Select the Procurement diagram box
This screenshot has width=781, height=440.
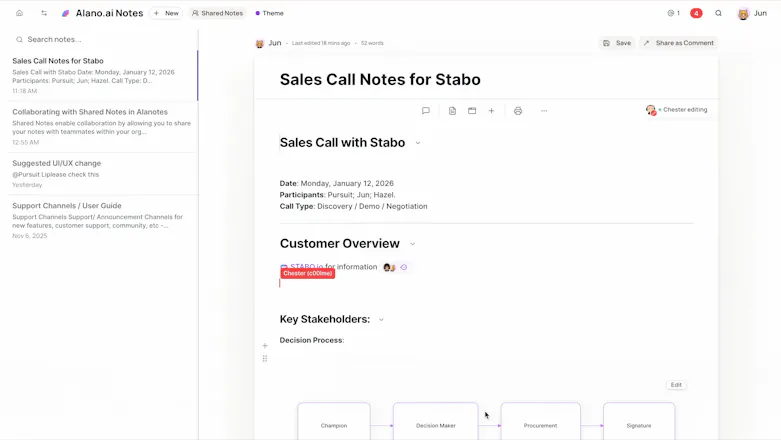[x=540, y=422]
